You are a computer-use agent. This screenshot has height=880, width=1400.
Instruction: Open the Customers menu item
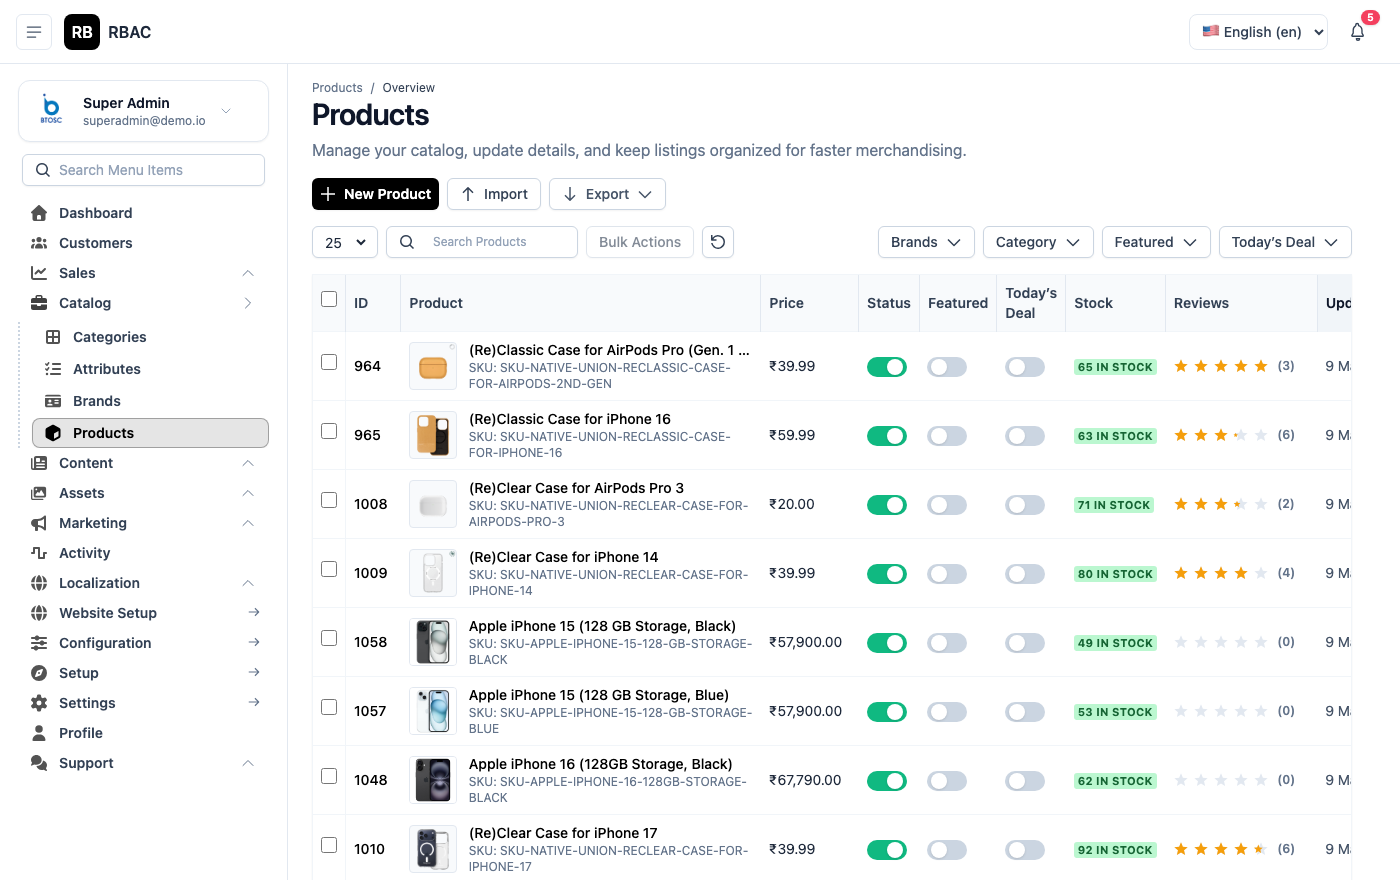point(143,243)
